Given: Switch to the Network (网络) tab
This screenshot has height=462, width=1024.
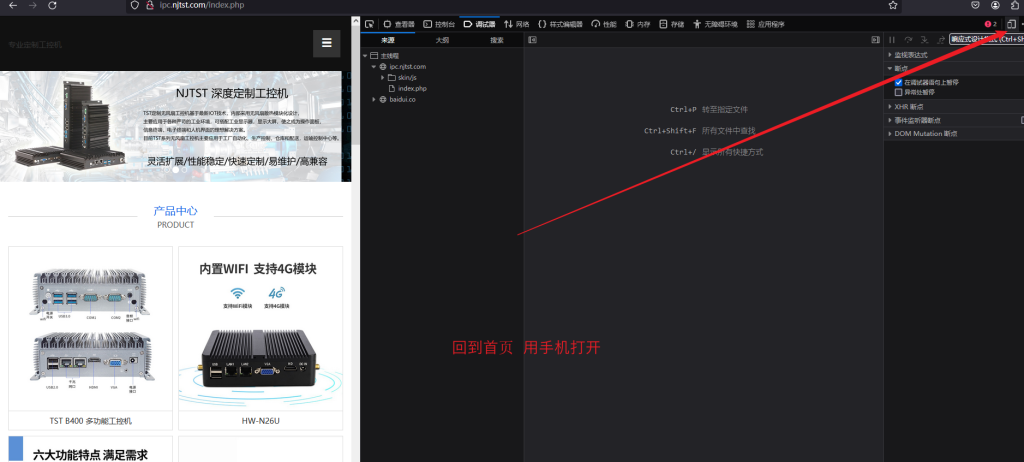Looking at the screenshot, I should tap(516, 23).
